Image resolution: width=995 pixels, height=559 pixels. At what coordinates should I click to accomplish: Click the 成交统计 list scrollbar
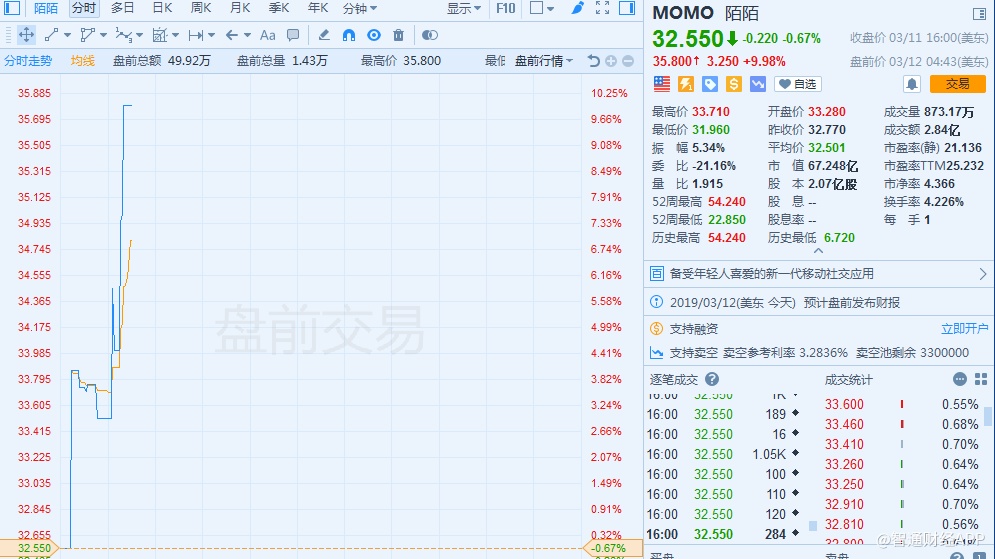(988, 415)
